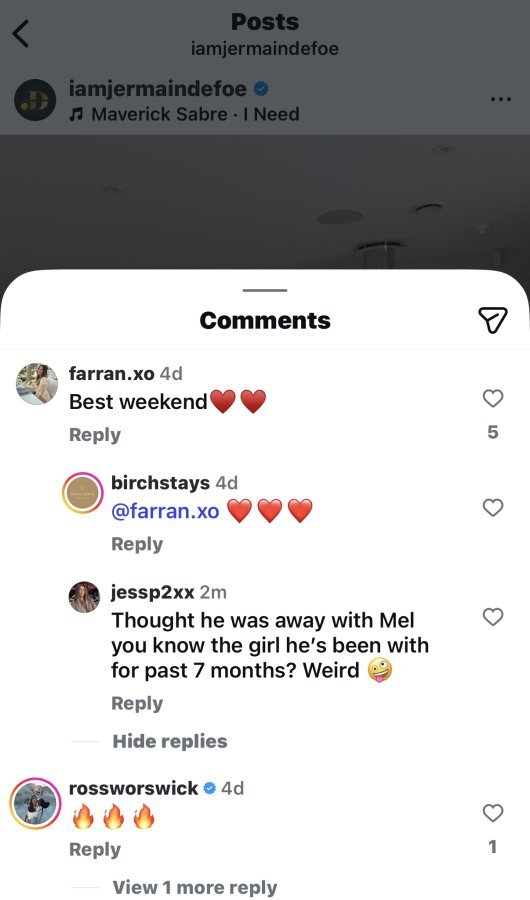
Task: Like rossworswick's fire emoji comment
Action: pyautogui.click(x=493, y=813)
